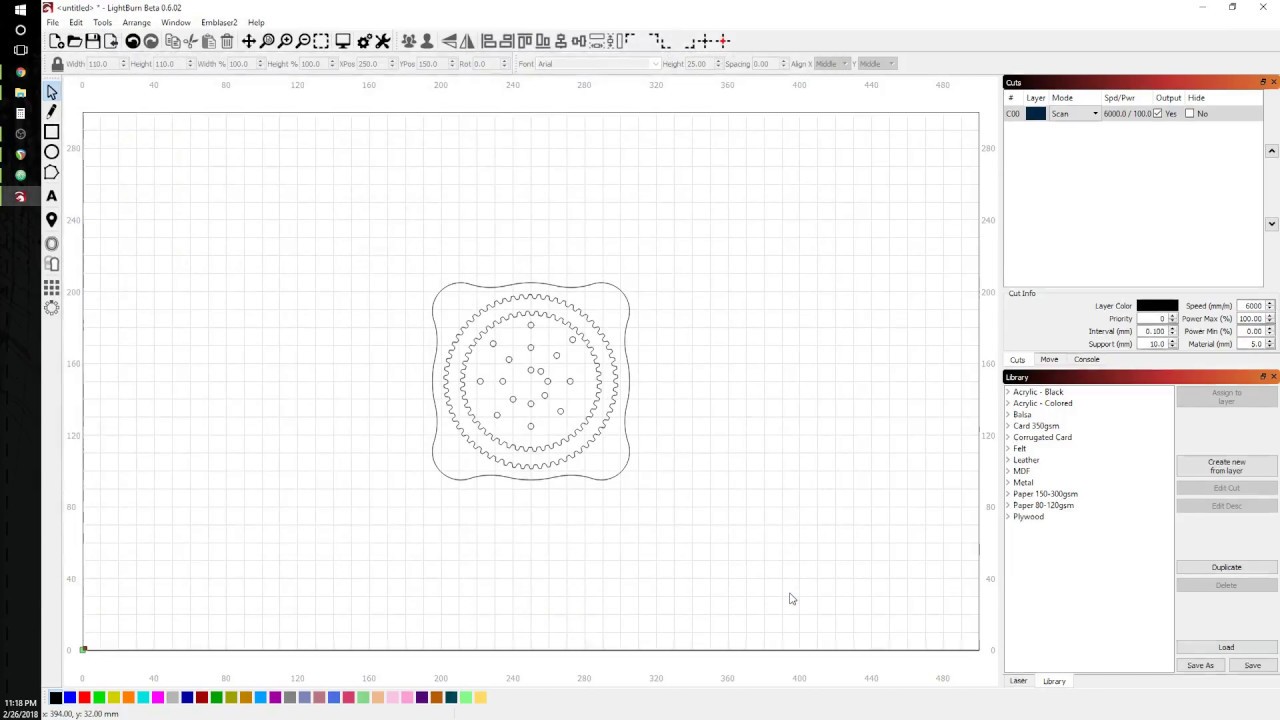Click the Delete trash can icon

pyautogui.click(x=227, y=41)
